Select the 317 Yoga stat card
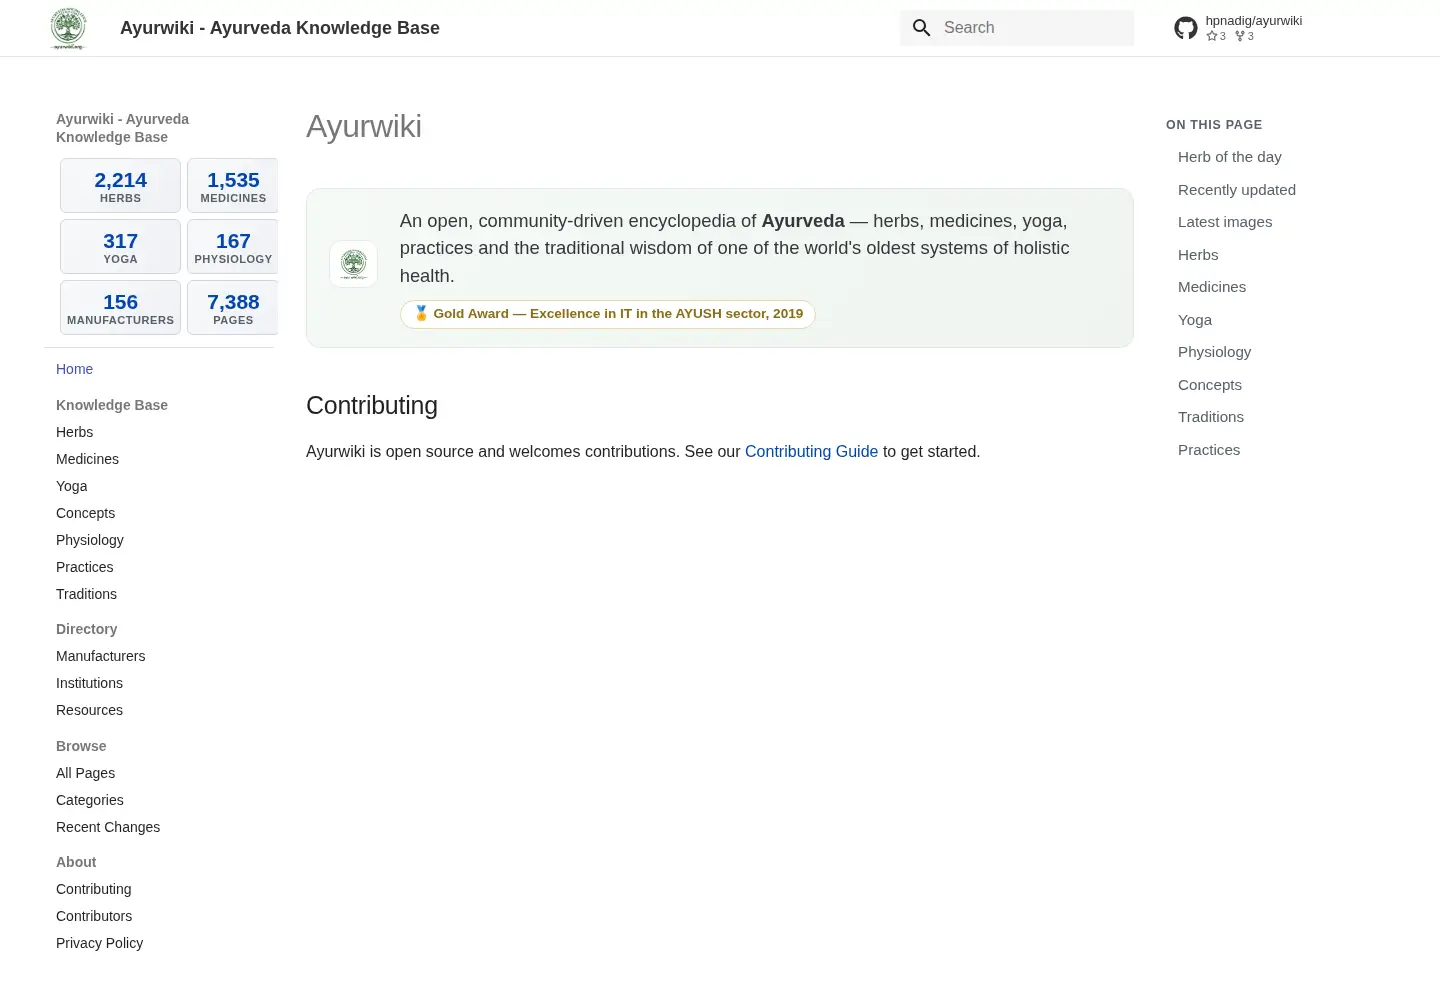Screen dimensions: 1440x1000 coord(121,247)
